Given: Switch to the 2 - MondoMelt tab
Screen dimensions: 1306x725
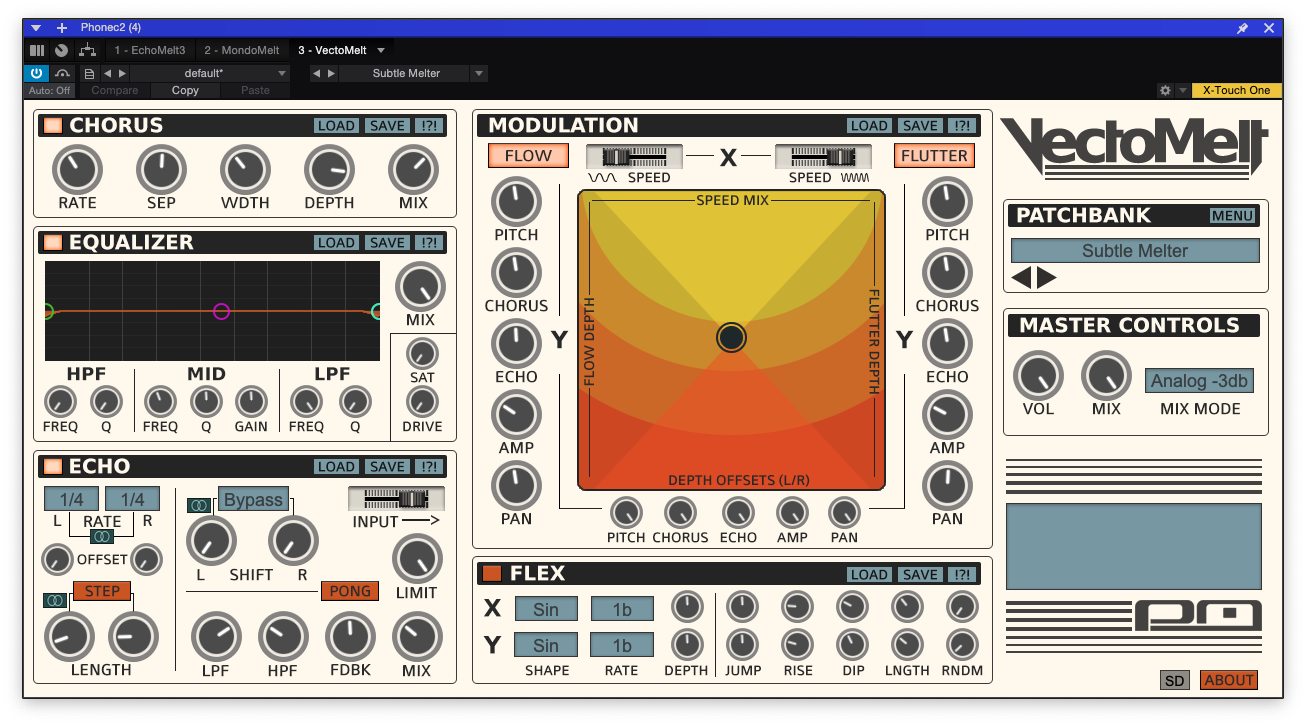Looking at the screenshot, I should tap(242, 50).
